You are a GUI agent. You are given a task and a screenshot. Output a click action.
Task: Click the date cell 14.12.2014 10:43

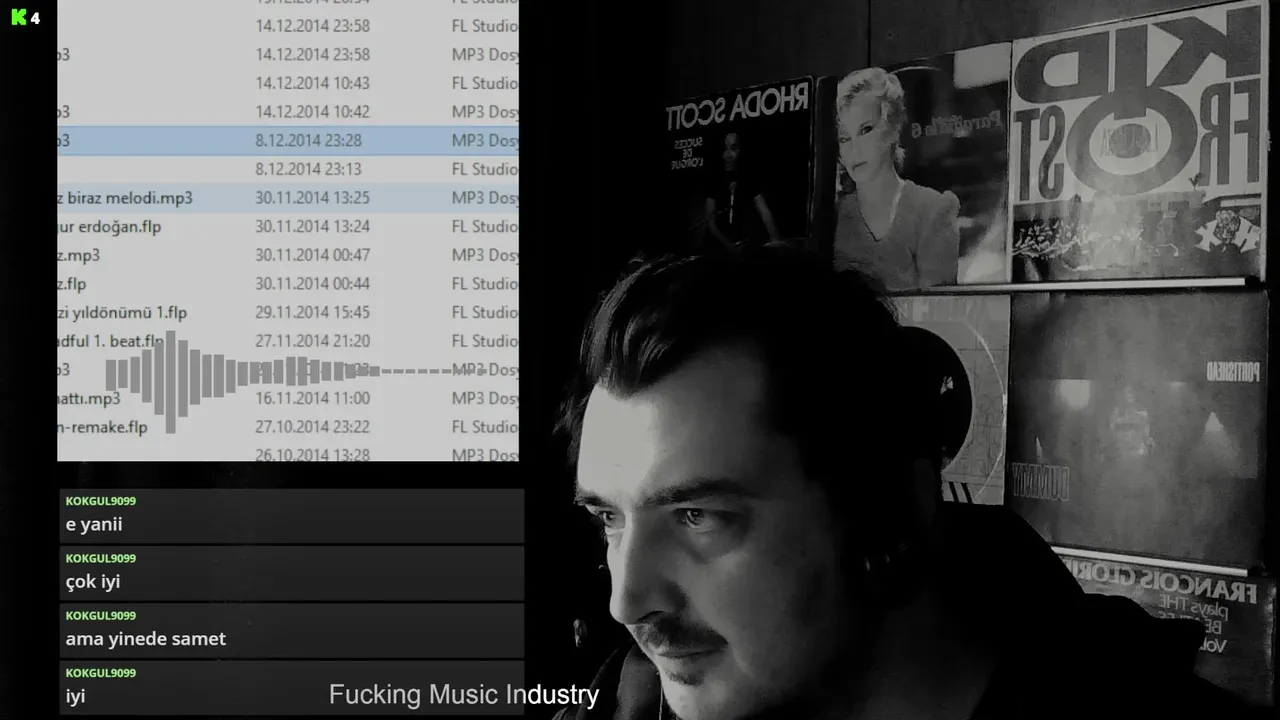[x=312, y=83]
